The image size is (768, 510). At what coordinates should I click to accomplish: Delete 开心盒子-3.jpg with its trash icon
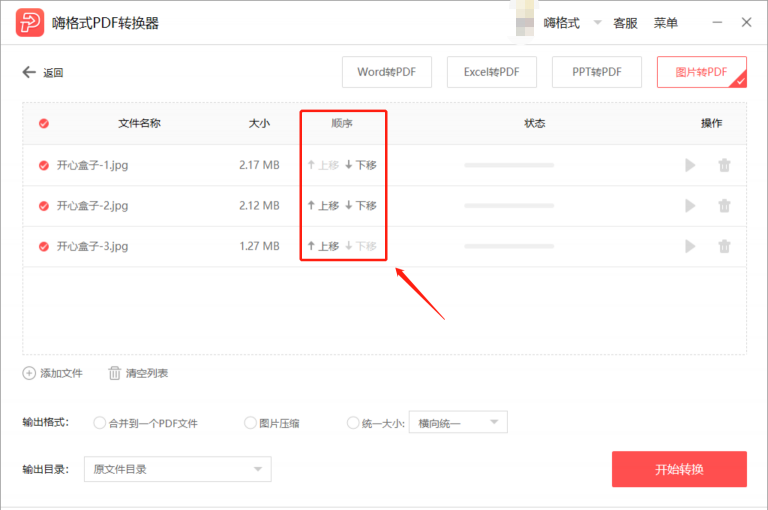tap(724, 246)
